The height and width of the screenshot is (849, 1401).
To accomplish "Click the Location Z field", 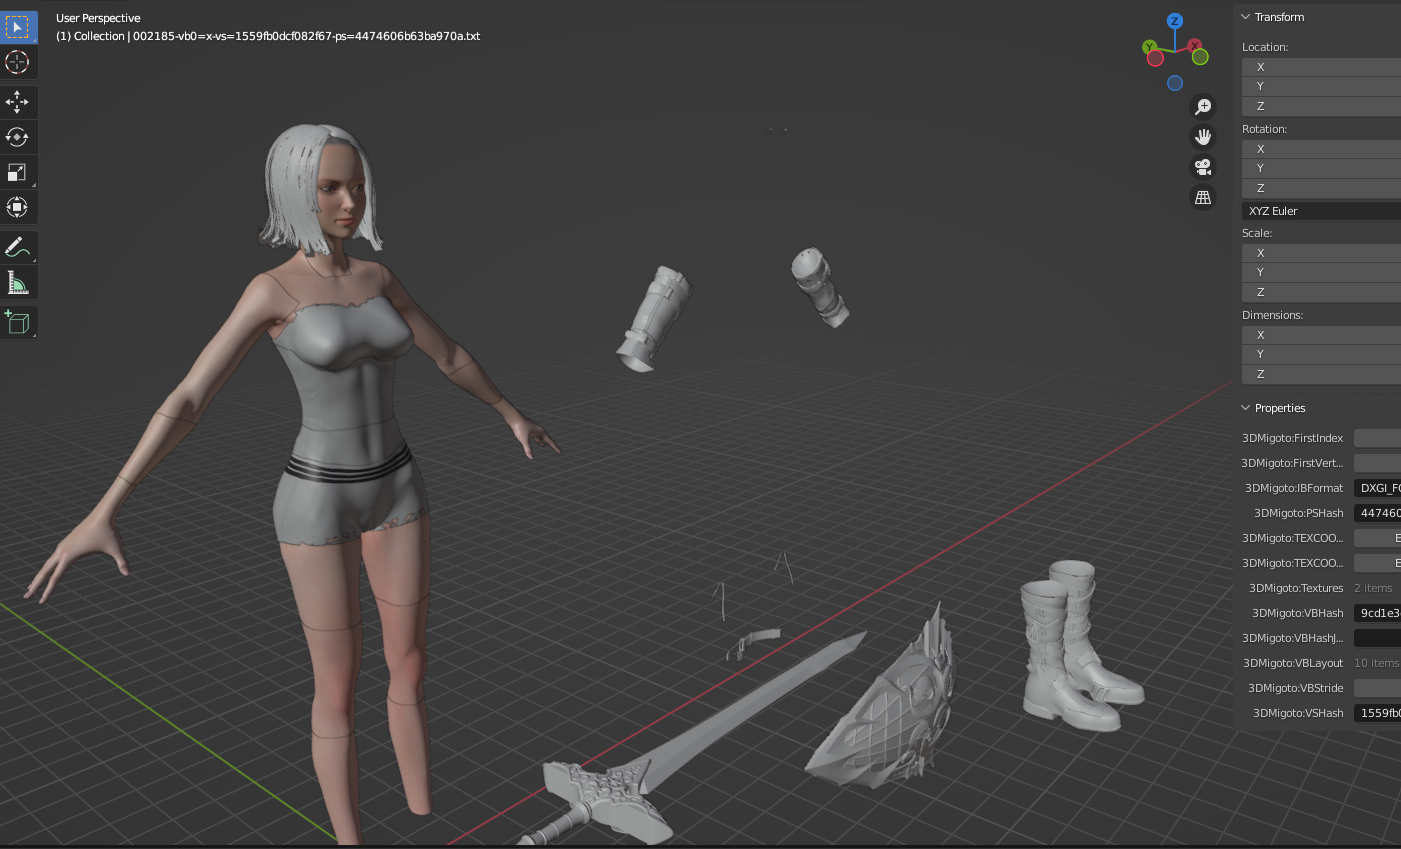I will click(1321, 106).
